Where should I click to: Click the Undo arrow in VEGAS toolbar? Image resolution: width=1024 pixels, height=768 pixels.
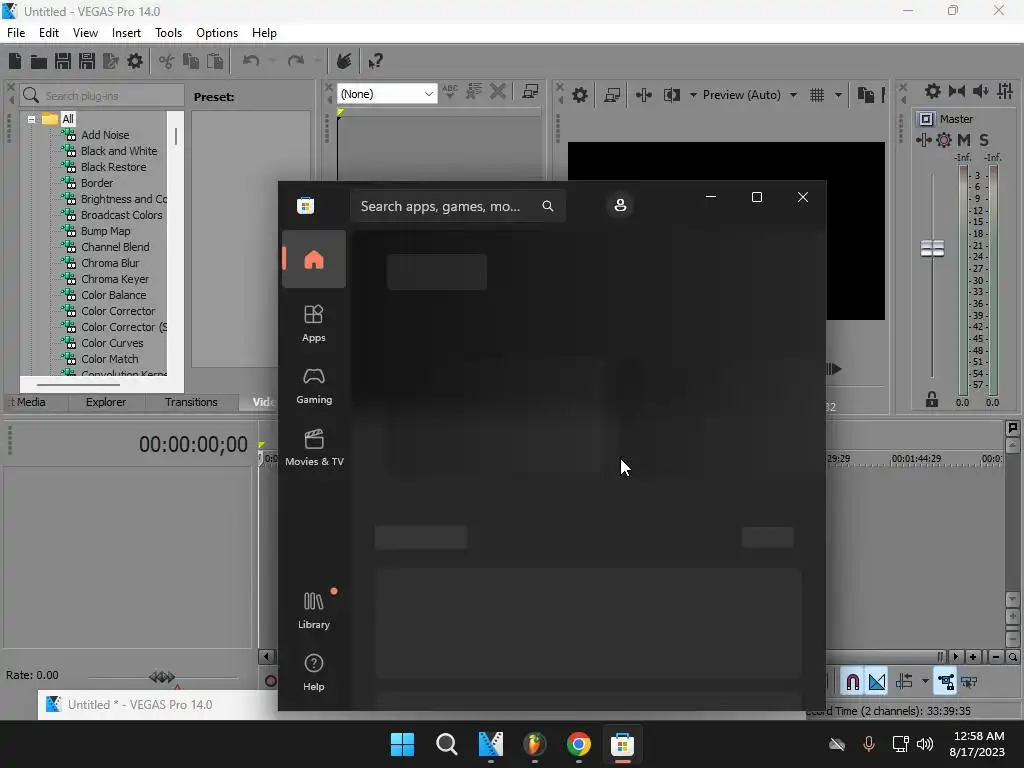click(x=251, y=61)
